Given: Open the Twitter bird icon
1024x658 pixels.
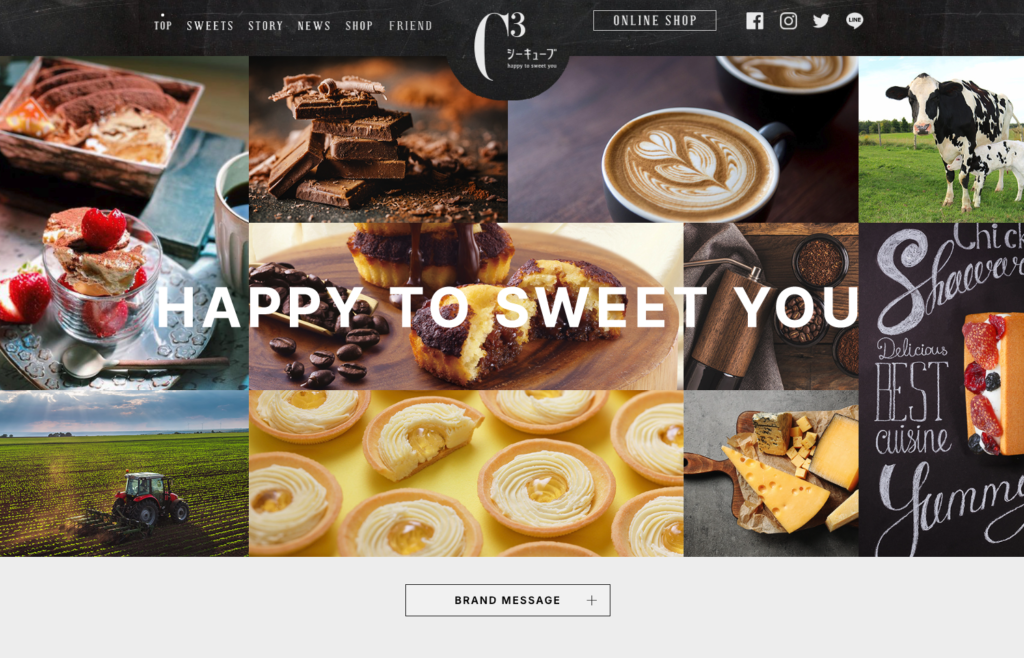Looking at the screenshot, I should (x=821, y=21).
